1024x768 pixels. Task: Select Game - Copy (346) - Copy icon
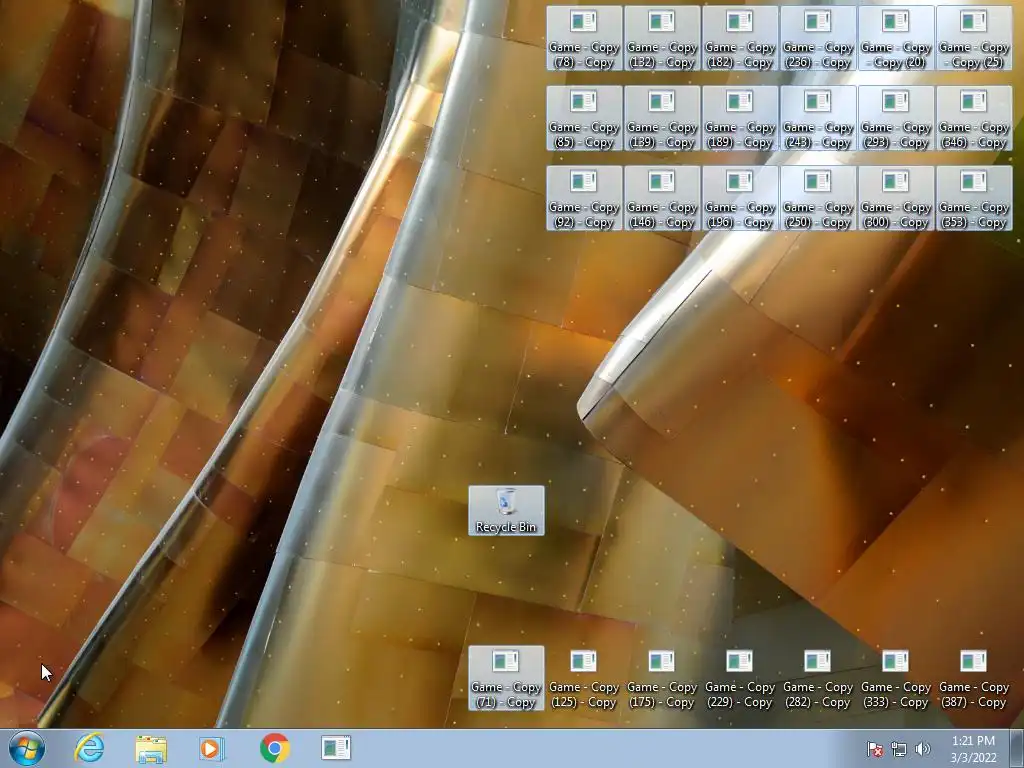(x=974, y=118)
